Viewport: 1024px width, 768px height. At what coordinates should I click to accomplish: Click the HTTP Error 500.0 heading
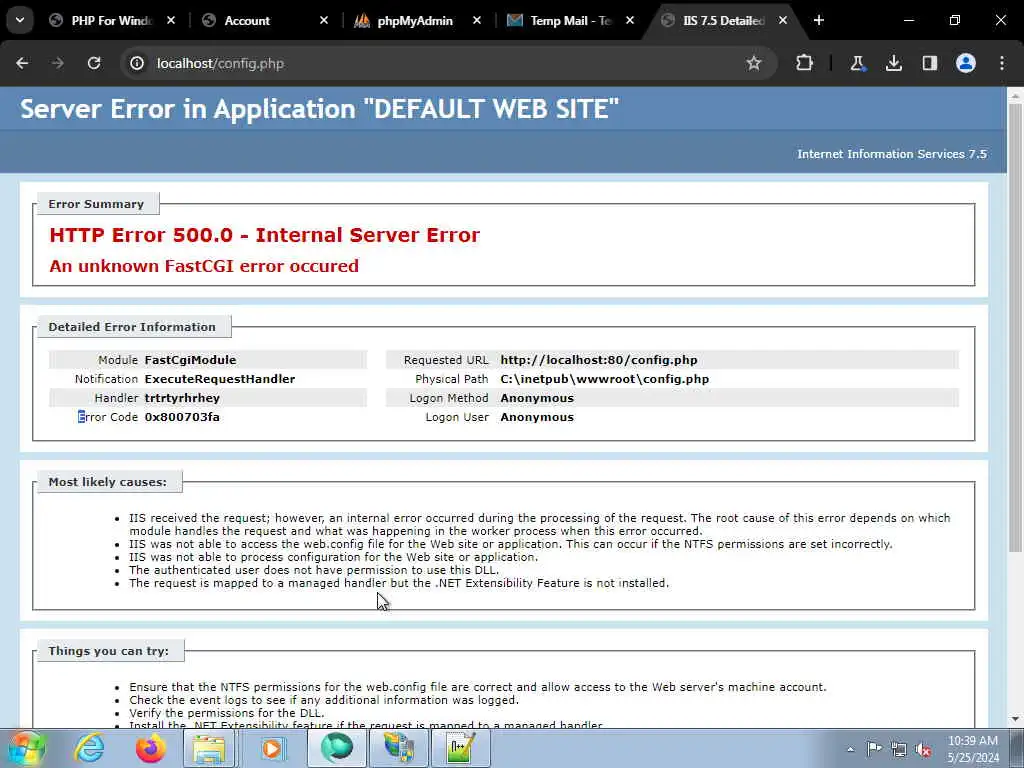click(264, 235)
